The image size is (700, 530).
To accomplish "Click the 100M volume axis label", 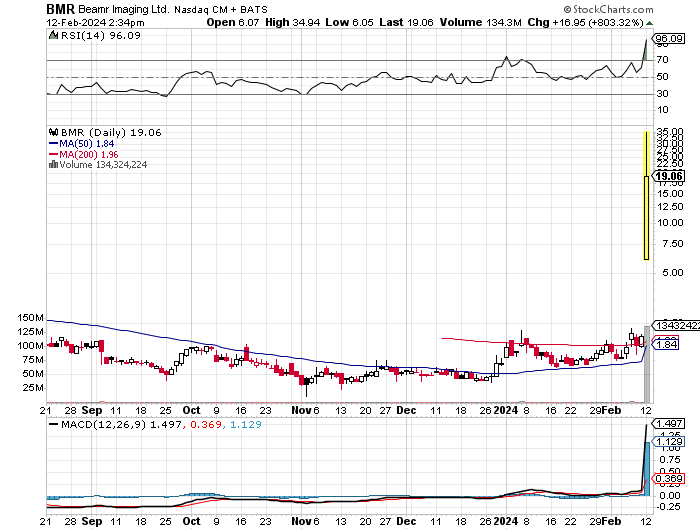I will coord(30,346).
